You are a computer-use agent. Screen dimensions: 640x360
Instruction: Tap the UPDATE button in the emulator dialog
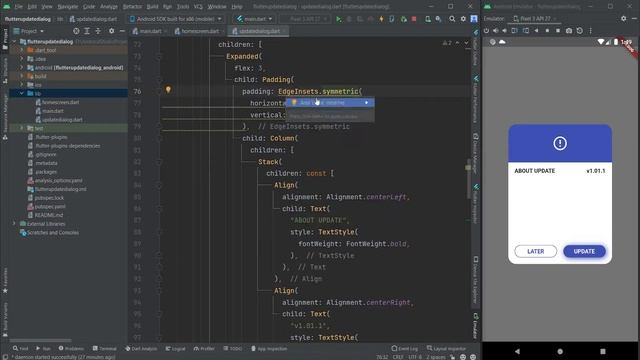pyautogui.click(x=584, y=251)
